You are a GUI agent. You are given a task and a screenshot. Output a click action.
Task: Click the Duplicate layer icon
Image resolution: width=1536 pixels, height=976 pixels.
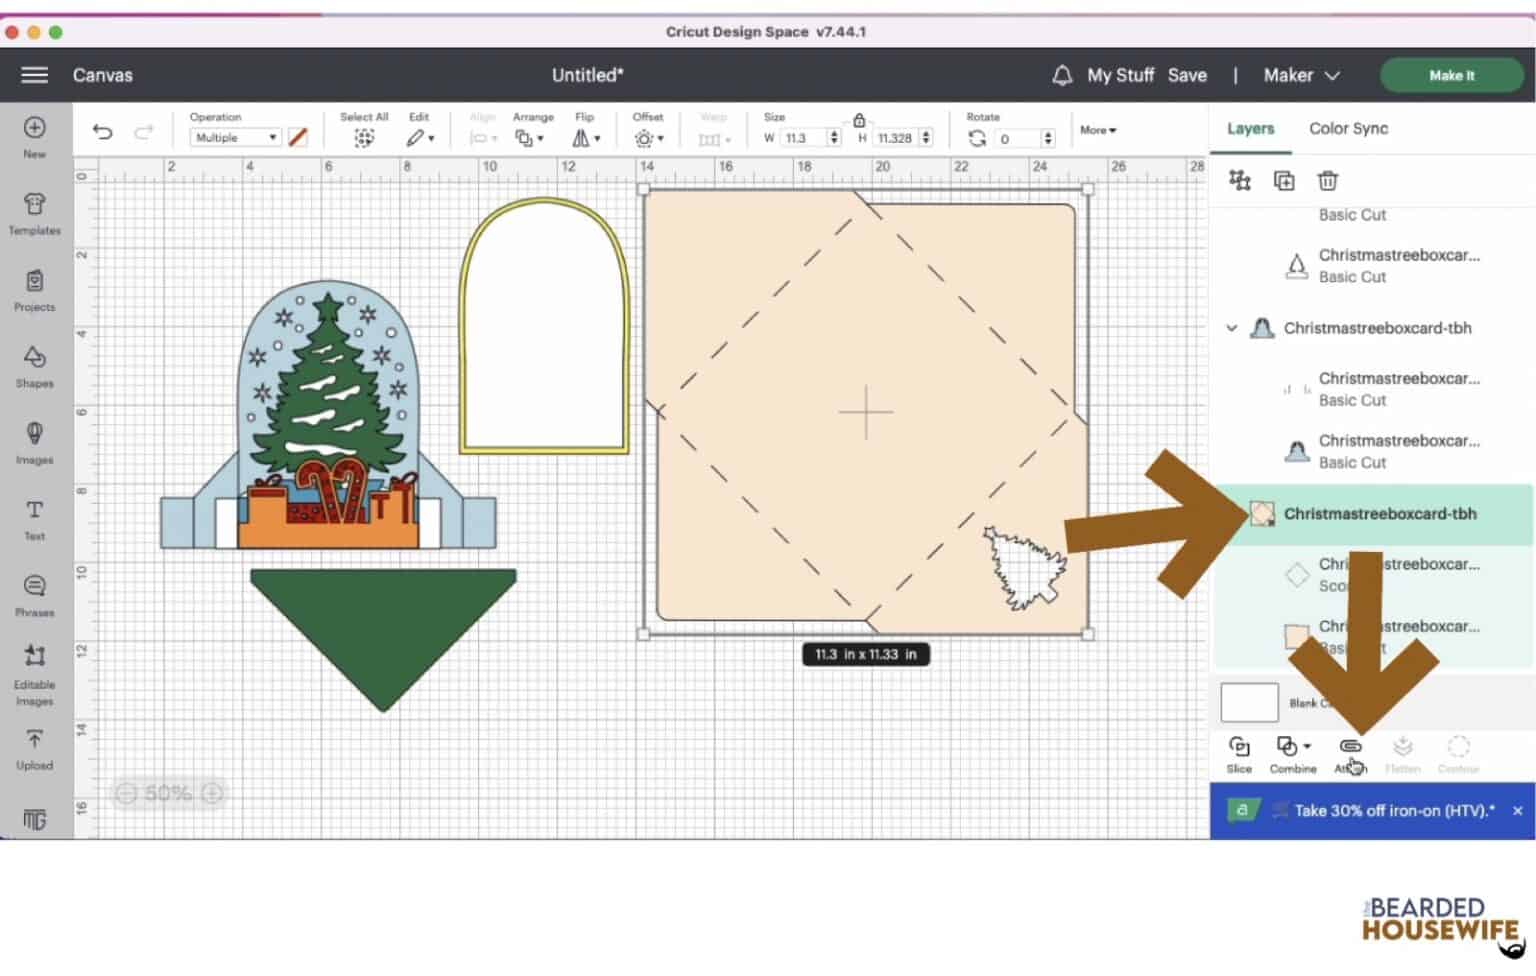pyautogui.click(x=1284, y=181)
